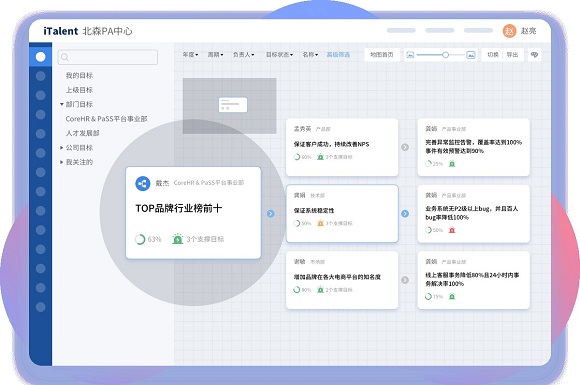Open the 保证系统稳定性 goal title
The height and width of the screenshot is (385, 580).
(x=314, y=210)
